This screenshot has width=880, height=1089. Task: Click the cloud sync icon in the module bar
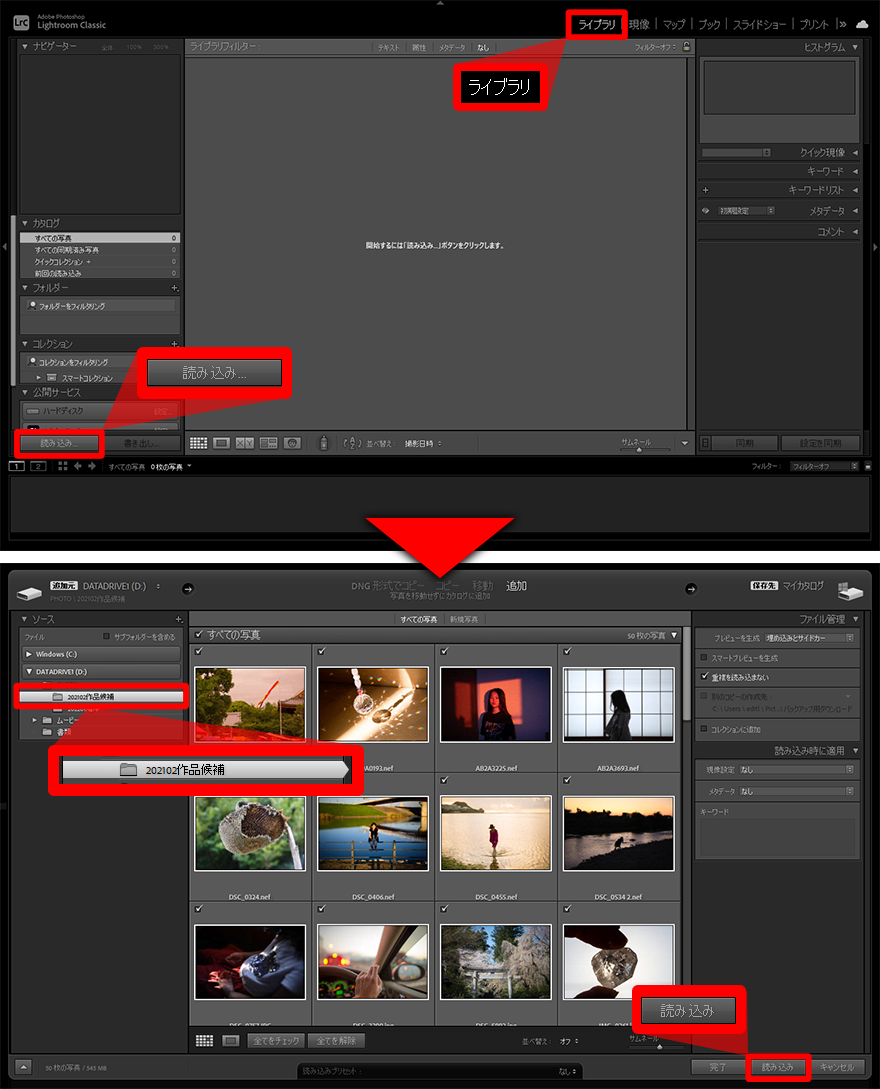tap(862, 24)
